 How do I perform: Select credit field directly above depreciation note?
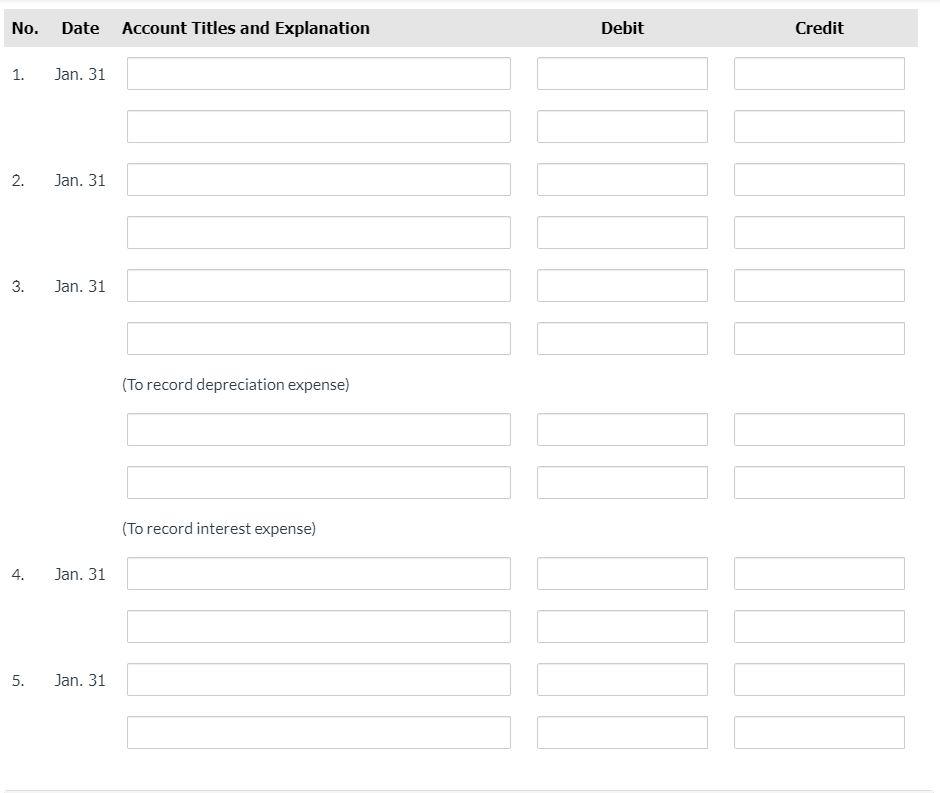pyautogui.click(x=819, y=339)
